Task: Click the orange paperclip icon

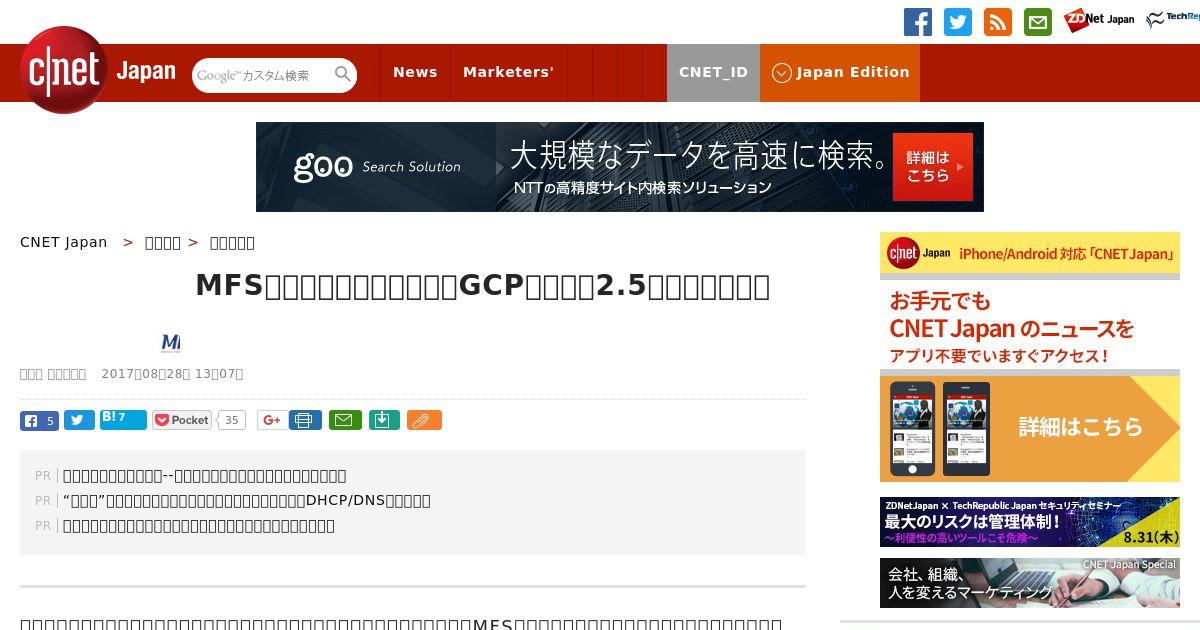Action: (x=424, y=420)
